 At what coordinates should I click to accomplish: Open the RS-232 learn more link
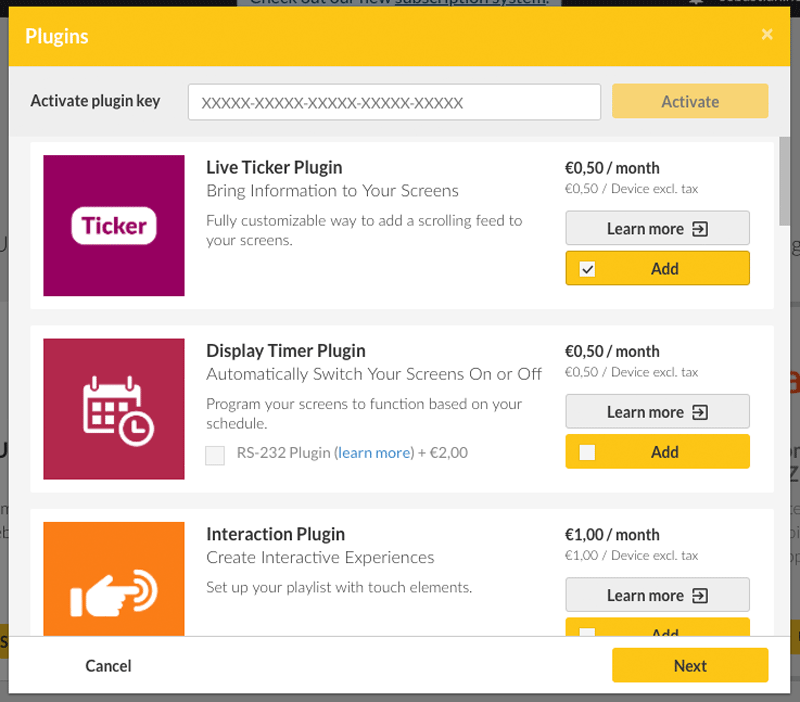point(374,453)
